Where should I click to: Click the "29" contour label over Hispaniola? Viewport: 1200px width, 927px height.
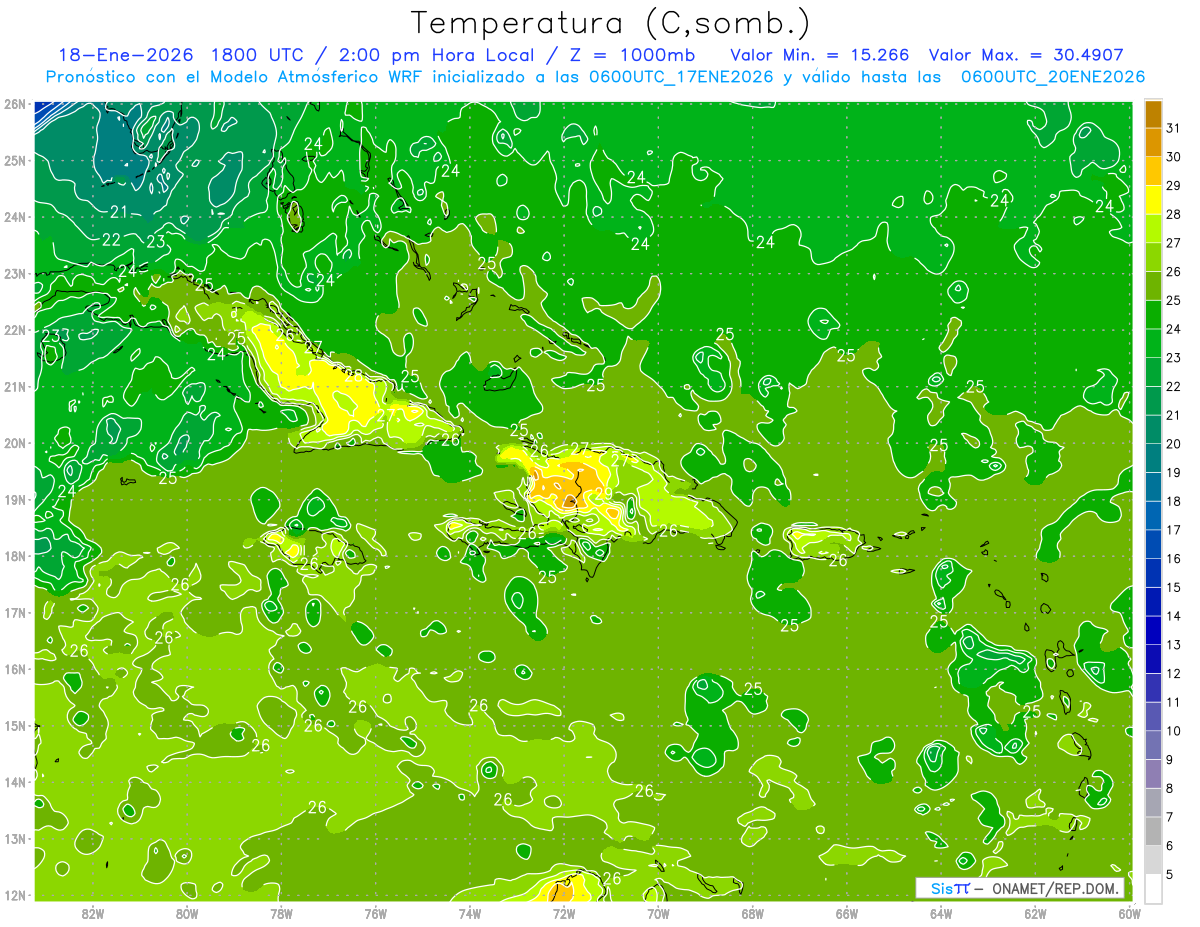coord(604,493)
